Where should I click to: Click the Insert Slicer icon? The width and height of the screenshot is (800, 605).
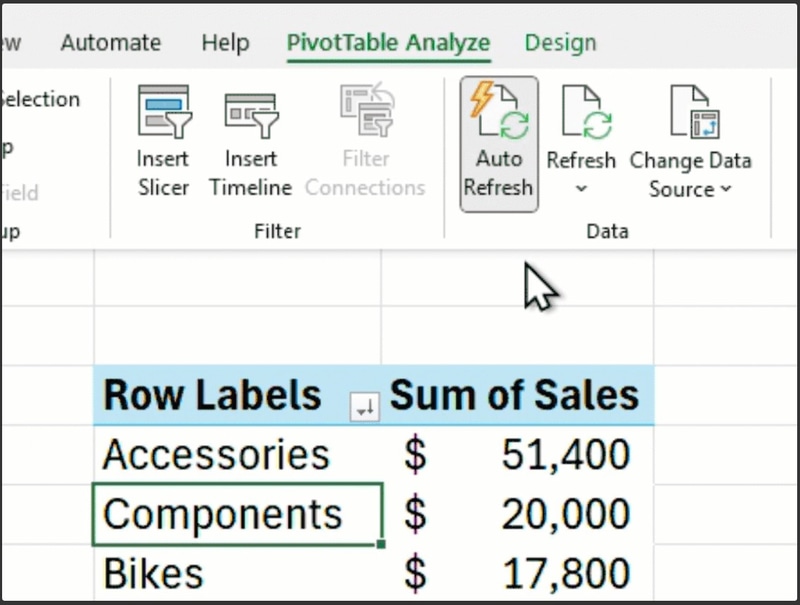[x=163, y=112]
